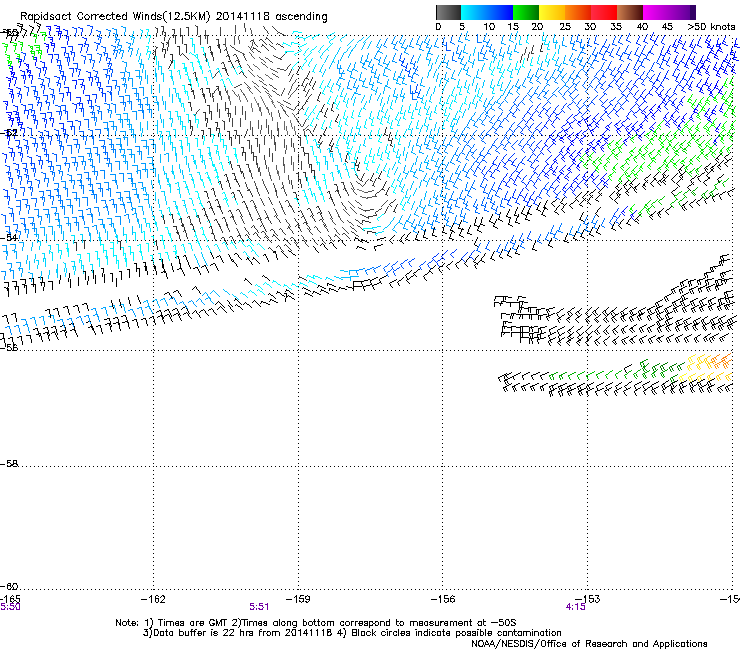Click the '-162' longitude axis label

[153, 599]
